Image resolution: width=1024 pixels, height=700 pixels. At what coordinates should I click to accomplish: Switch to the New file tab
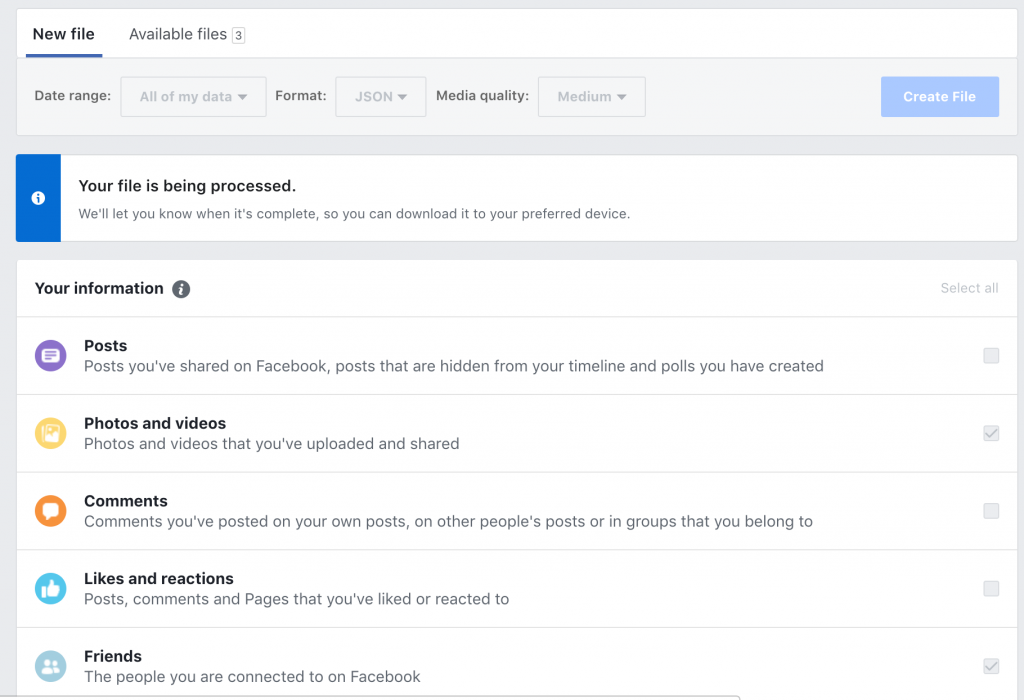63,34
